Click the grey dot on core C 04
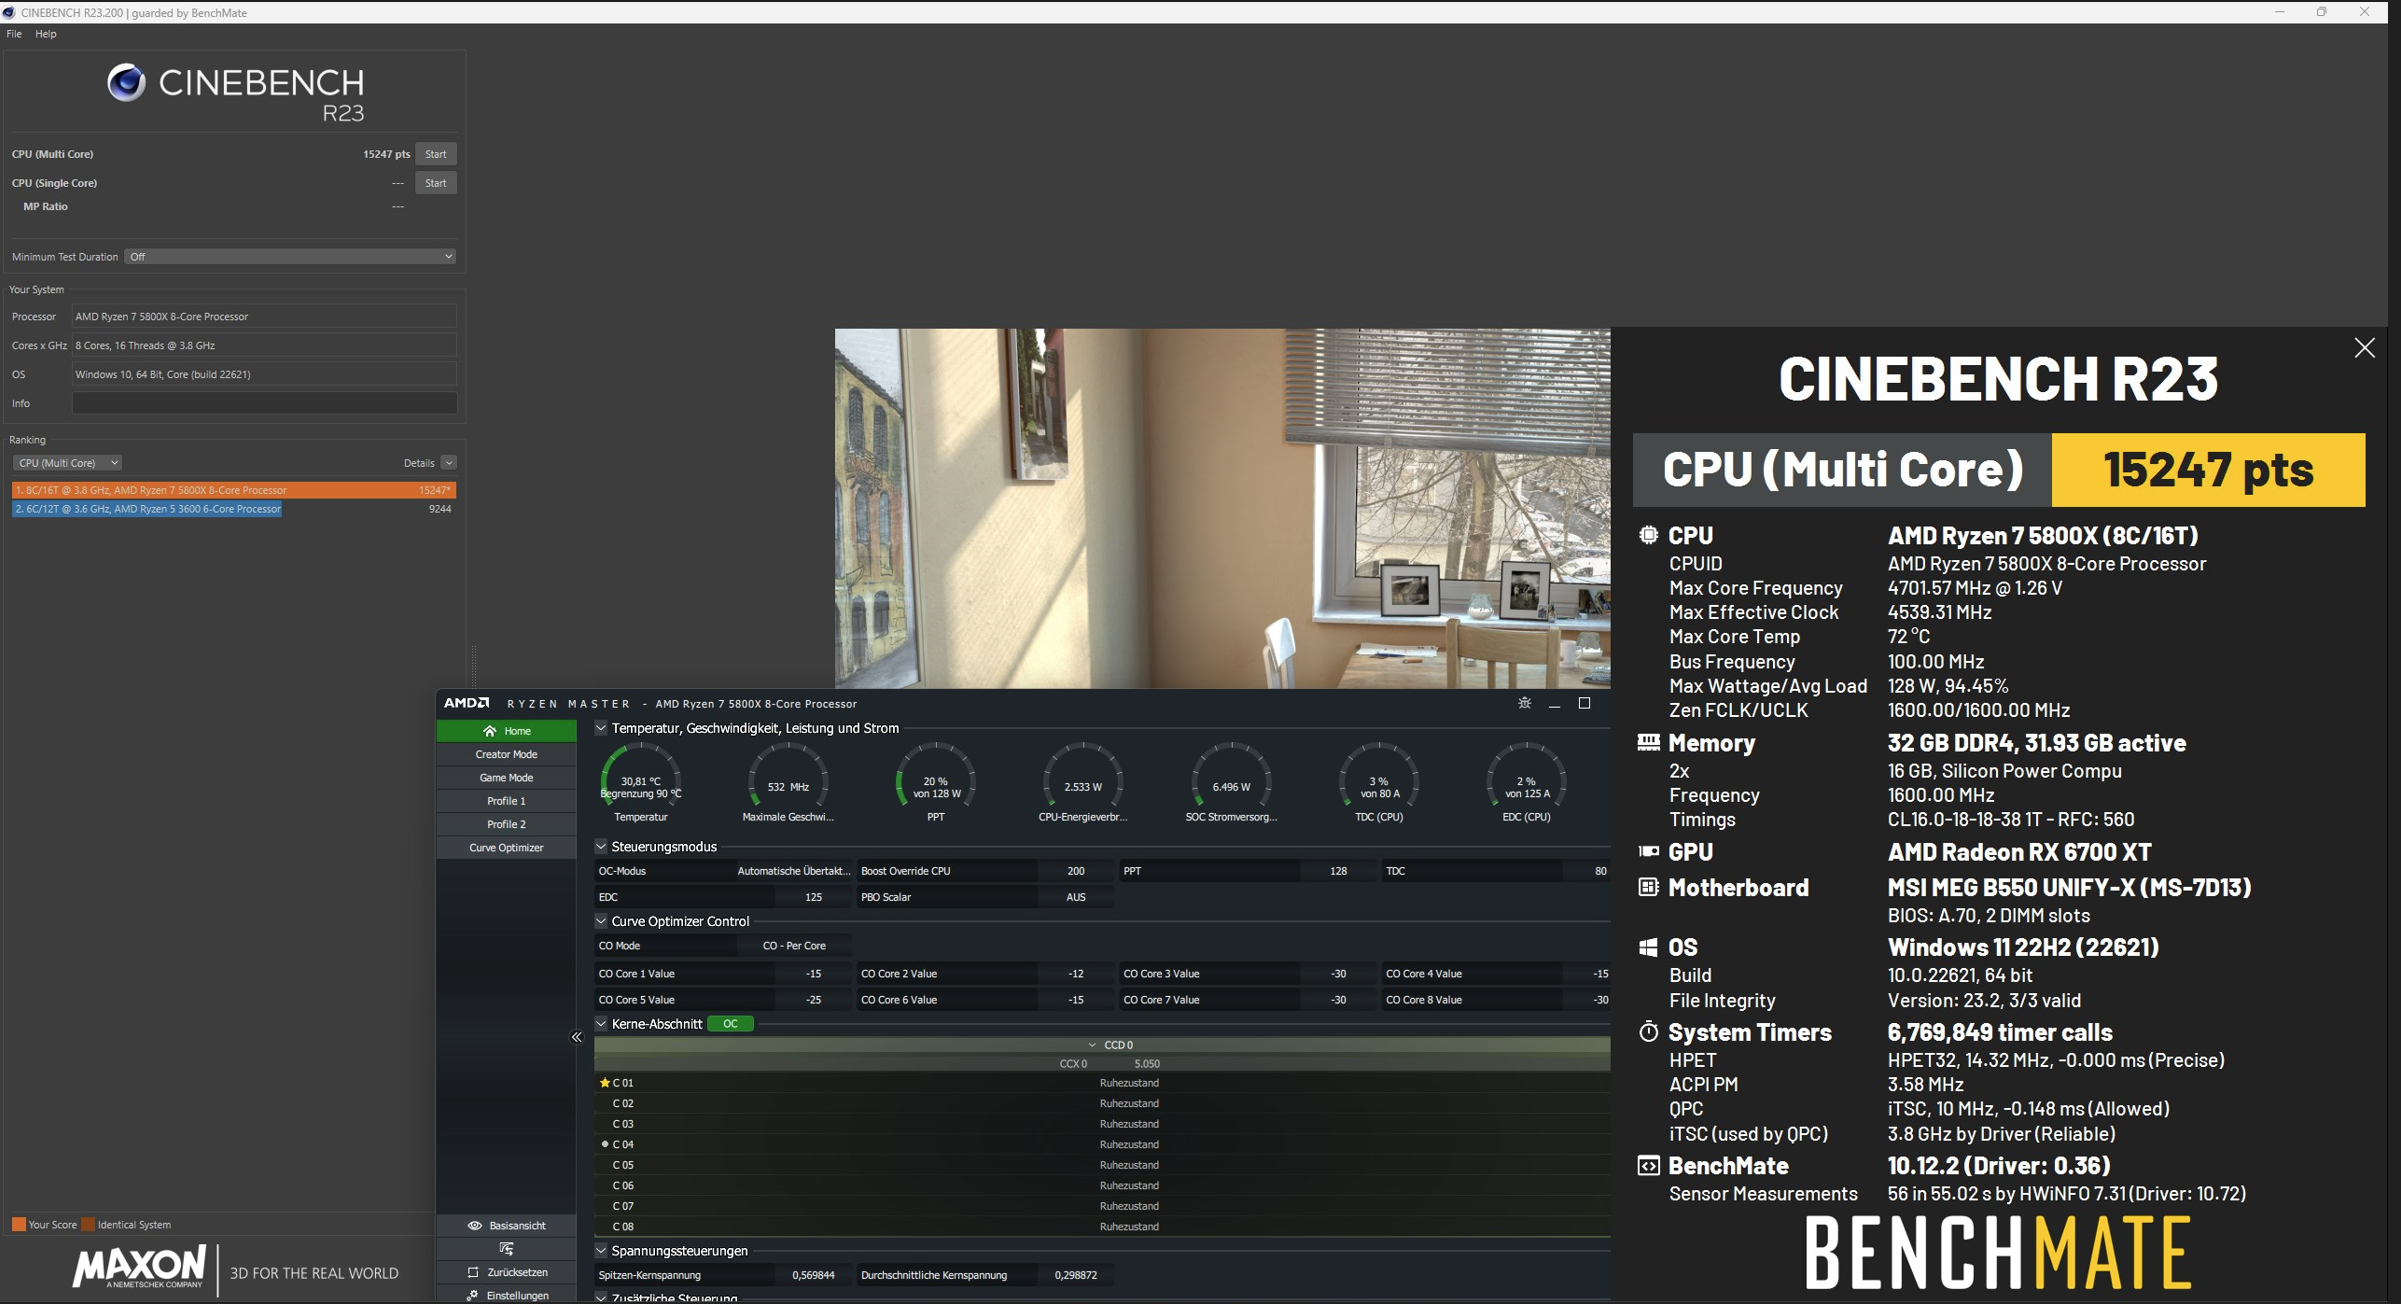2401x1304 pixels. pyautogui.click(x=605, y=1144)
